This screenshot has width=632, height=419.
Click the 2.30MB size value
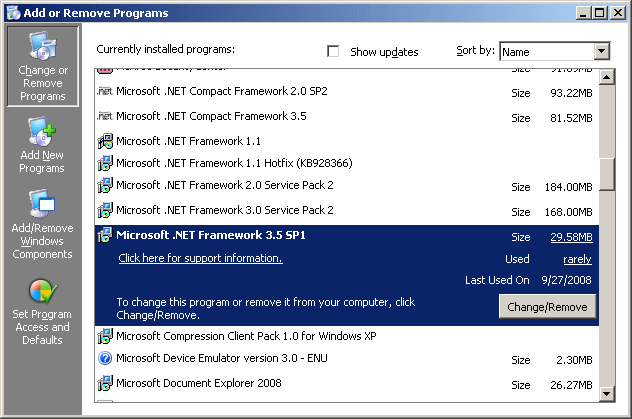click(x=574, y=360)
